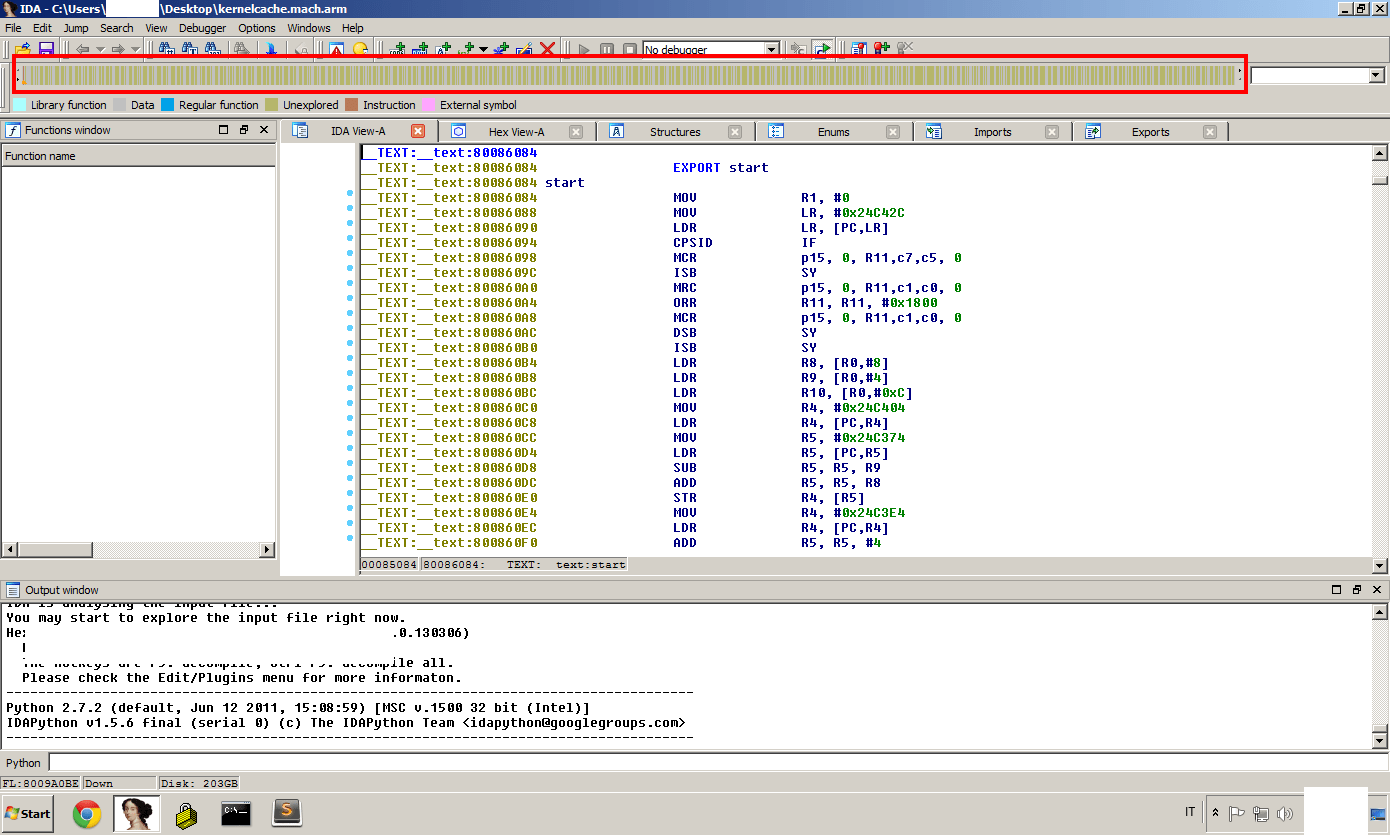Viewport: 1390px width, 835px height.
Task: Open the IDA lady portrait taskbar icon
Action: pos(137,814)
